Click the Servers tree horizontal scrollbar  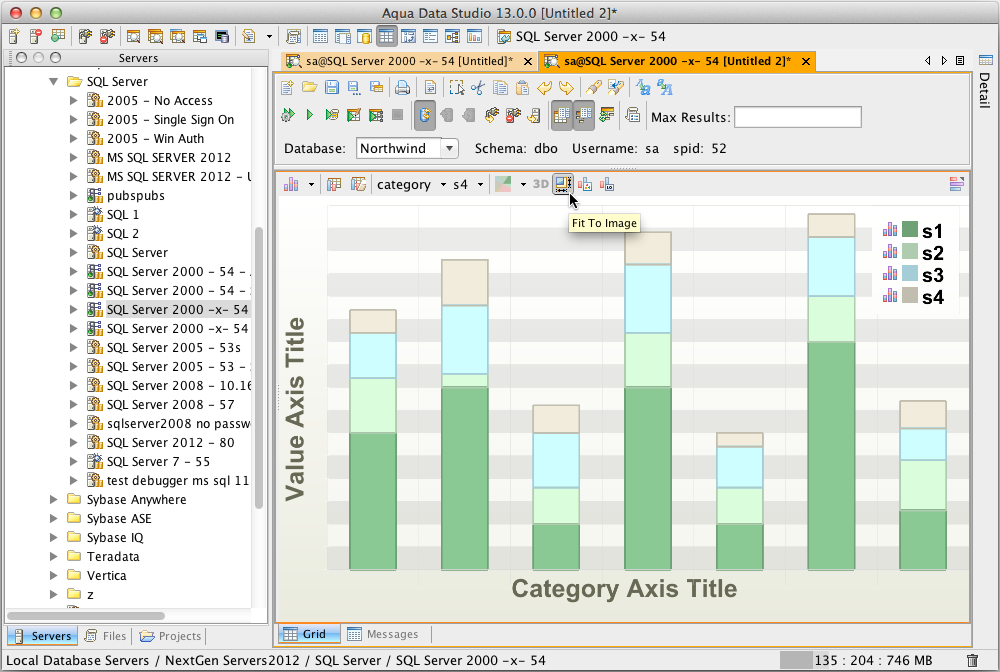point(86,616)
